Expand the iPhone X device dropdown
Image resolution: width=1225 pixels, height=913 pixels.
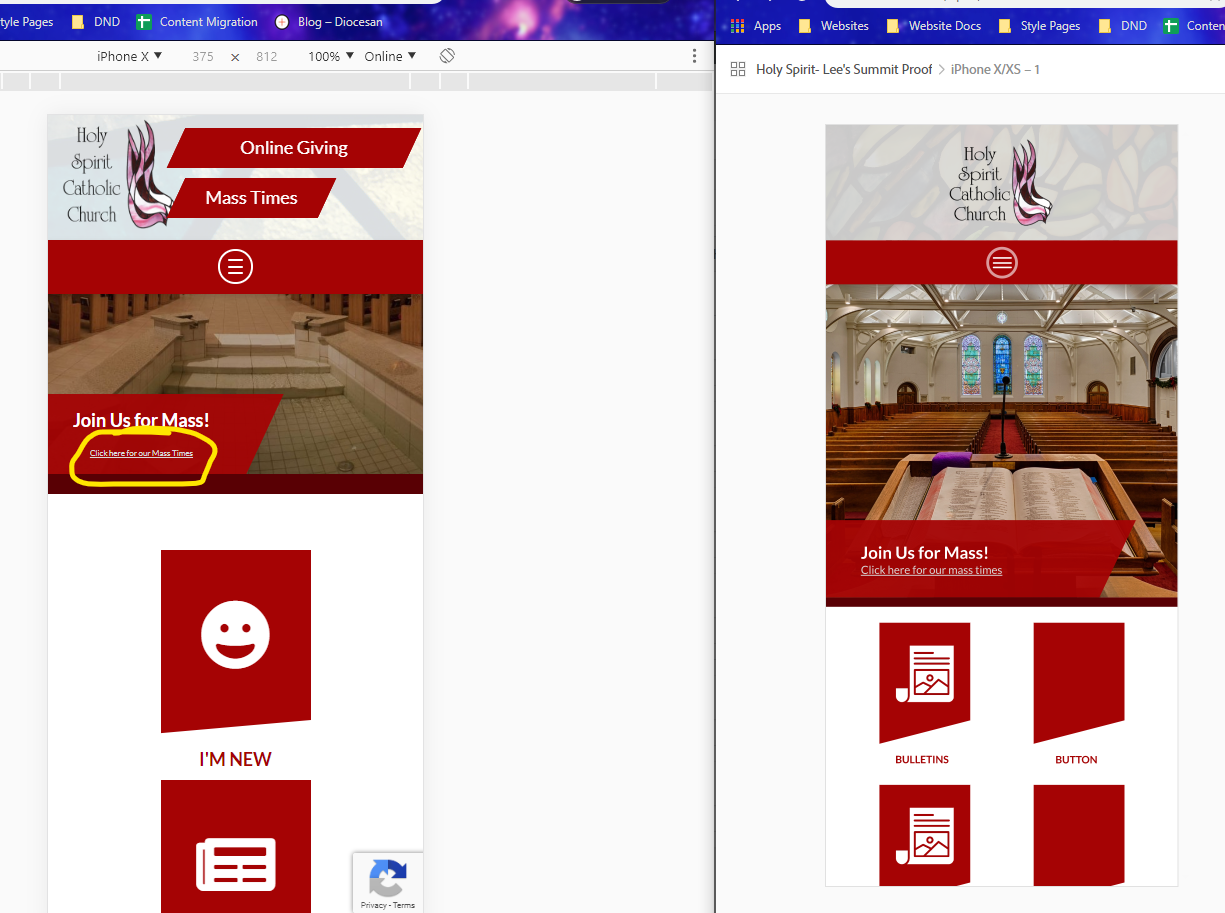(129, 56)
